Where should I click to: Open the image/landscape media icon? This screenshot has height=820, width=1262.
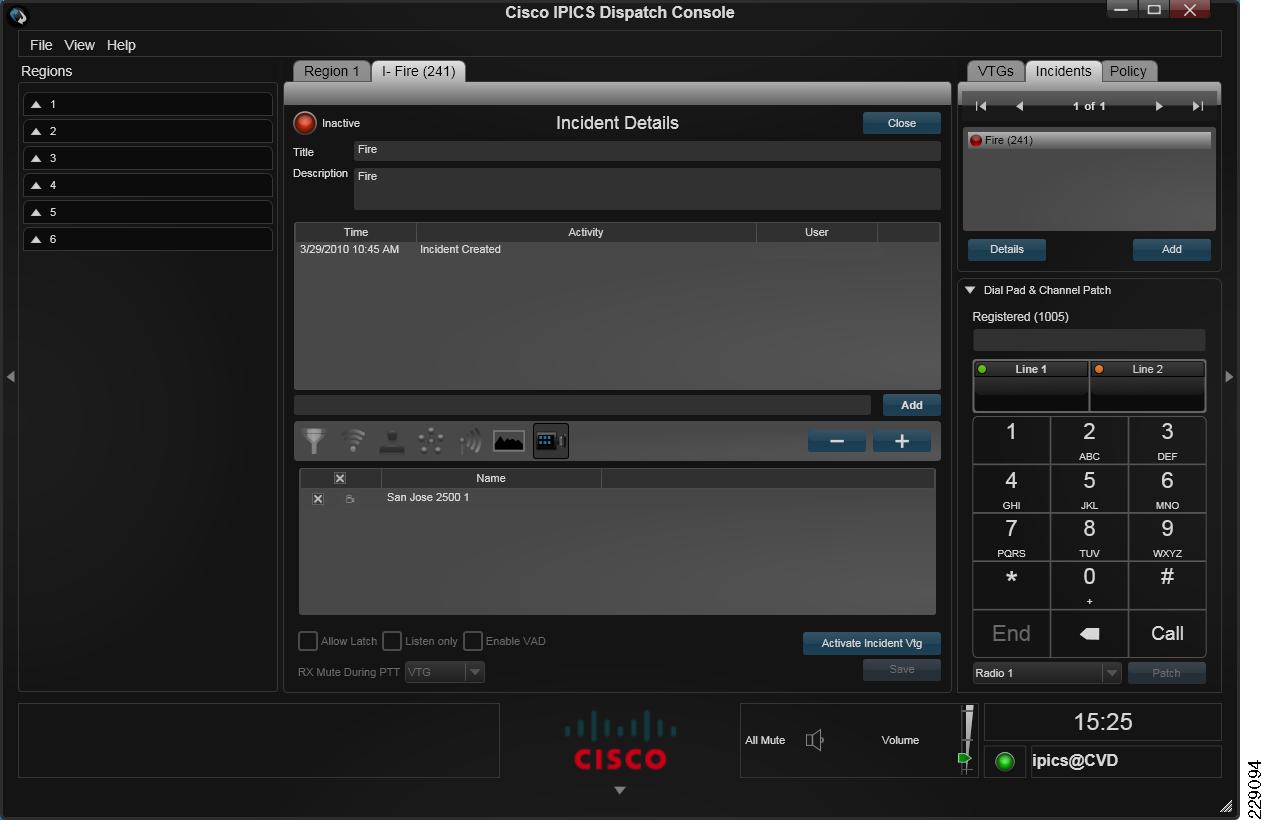tap(509, 441)
